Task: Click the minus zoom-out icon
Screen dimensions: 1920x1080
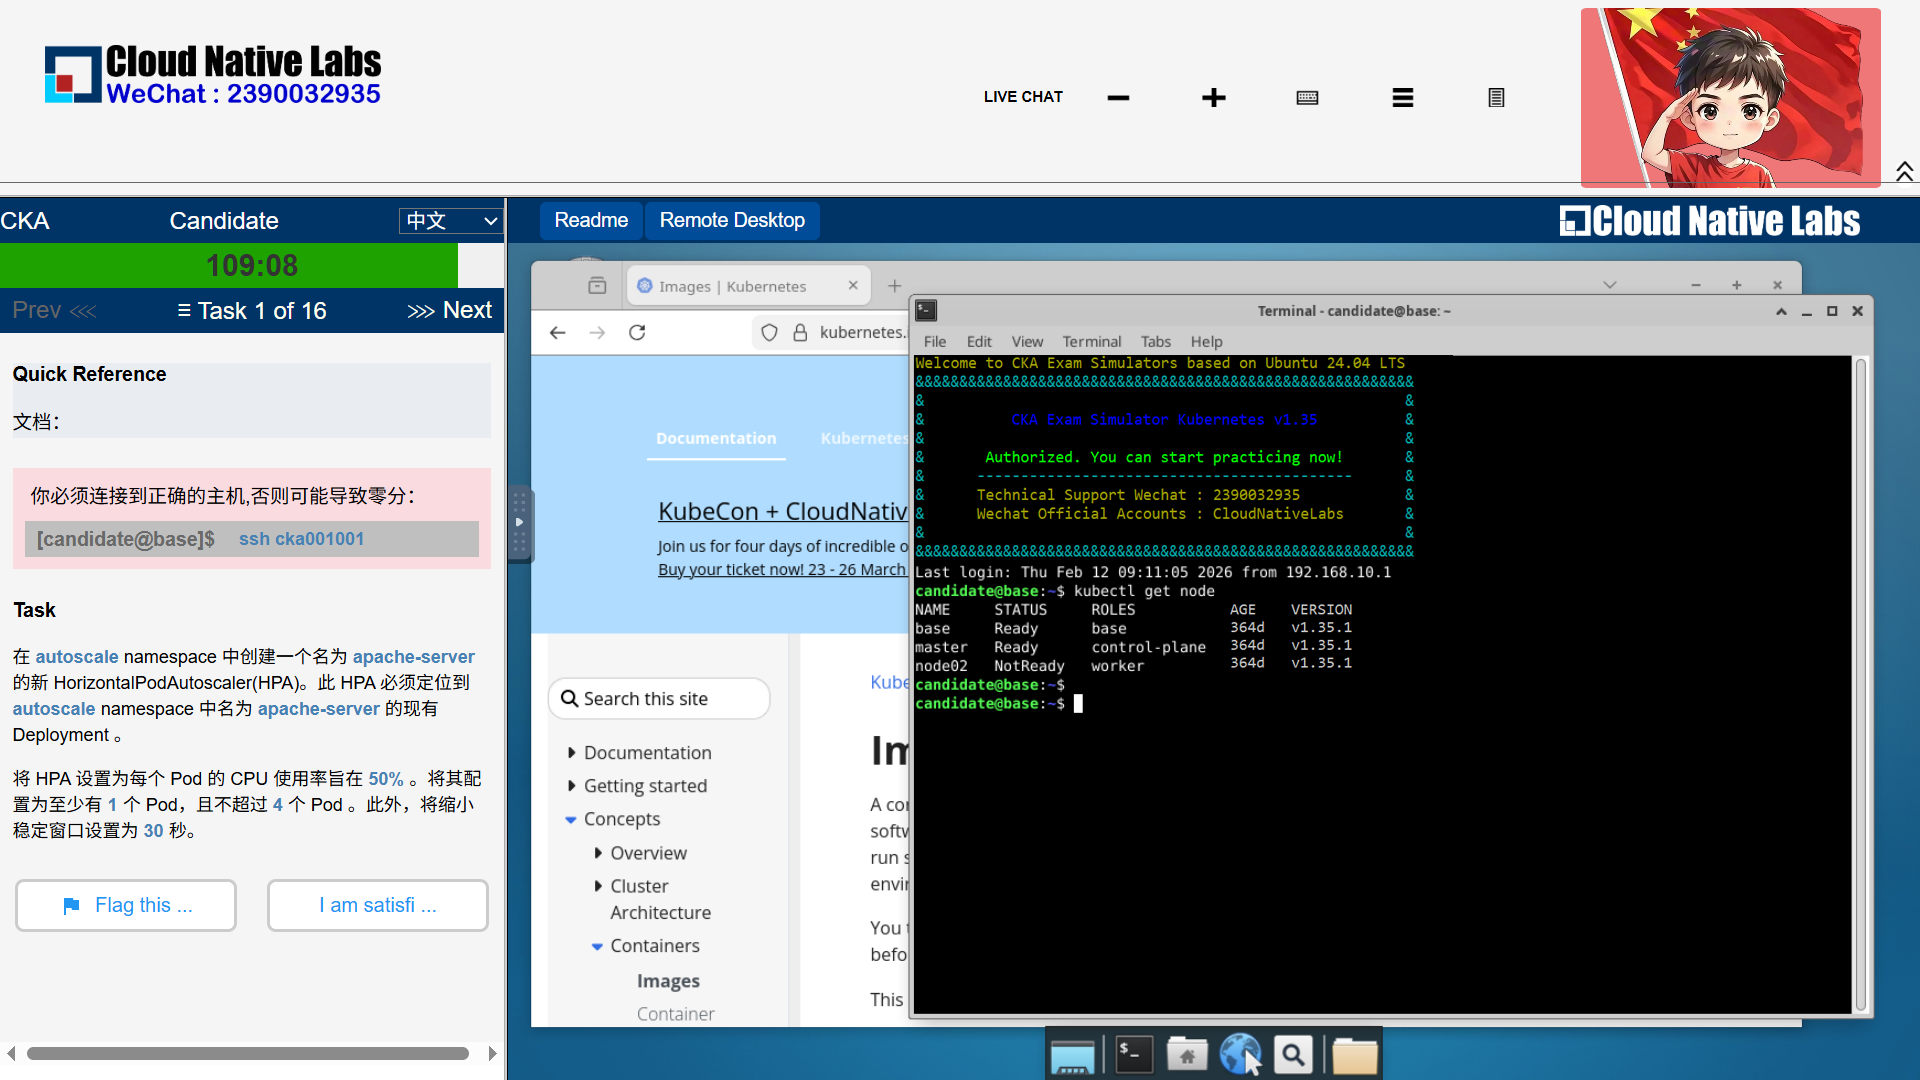Action: click(x=1118, y=97)
